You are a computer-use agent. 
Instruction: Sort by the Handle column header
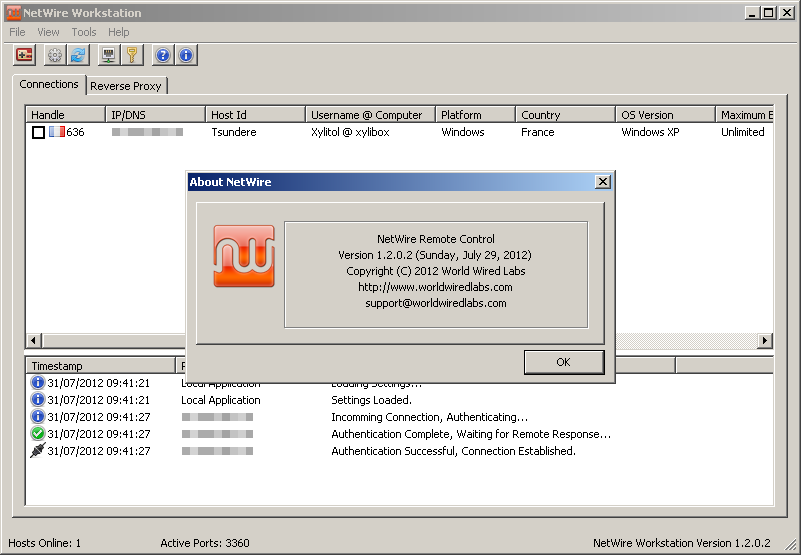(x=65, y=114)
